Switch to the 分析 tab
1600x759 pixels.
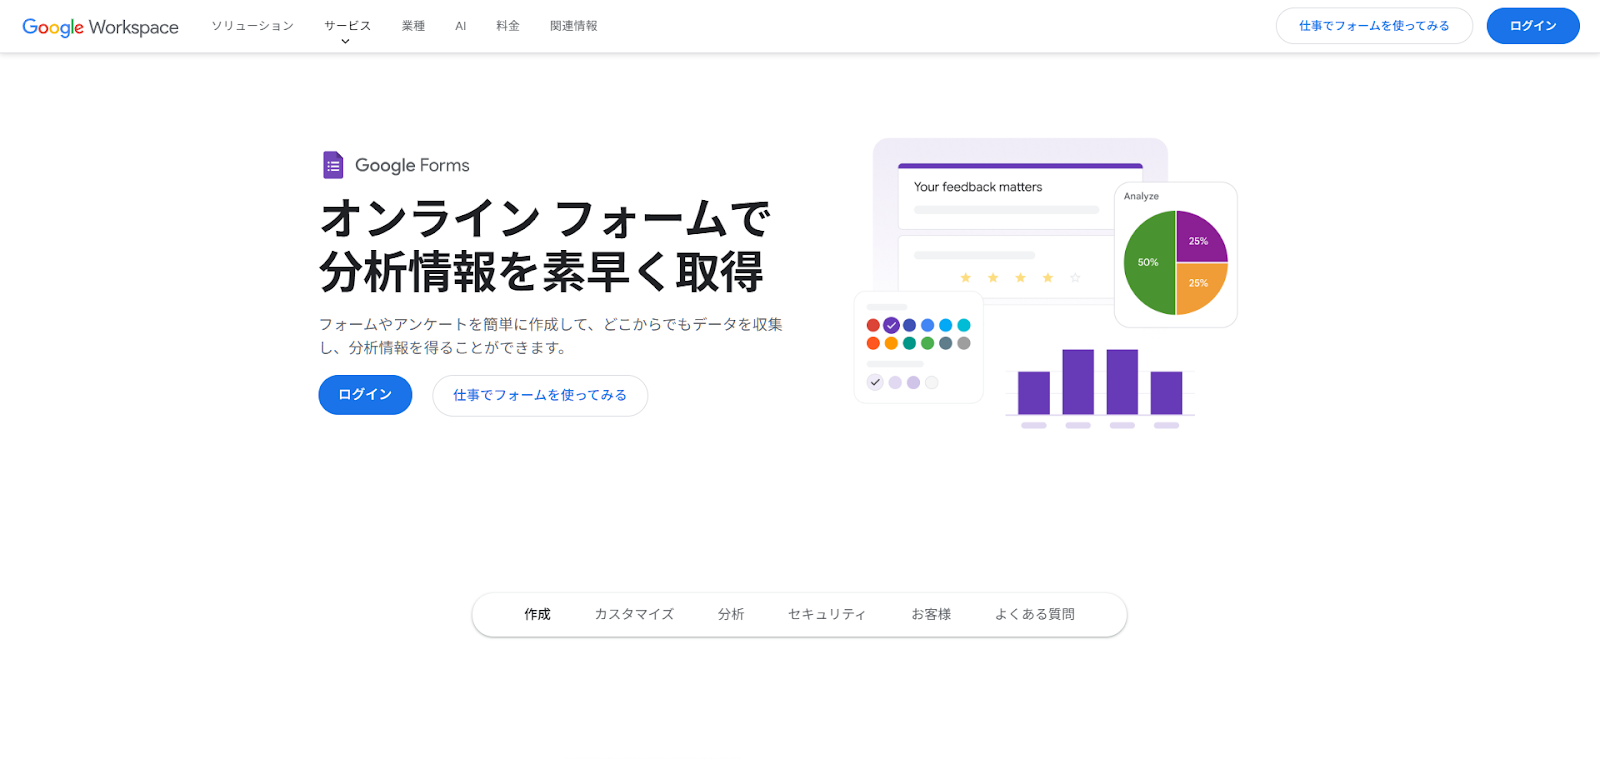(x=731, y=614)
